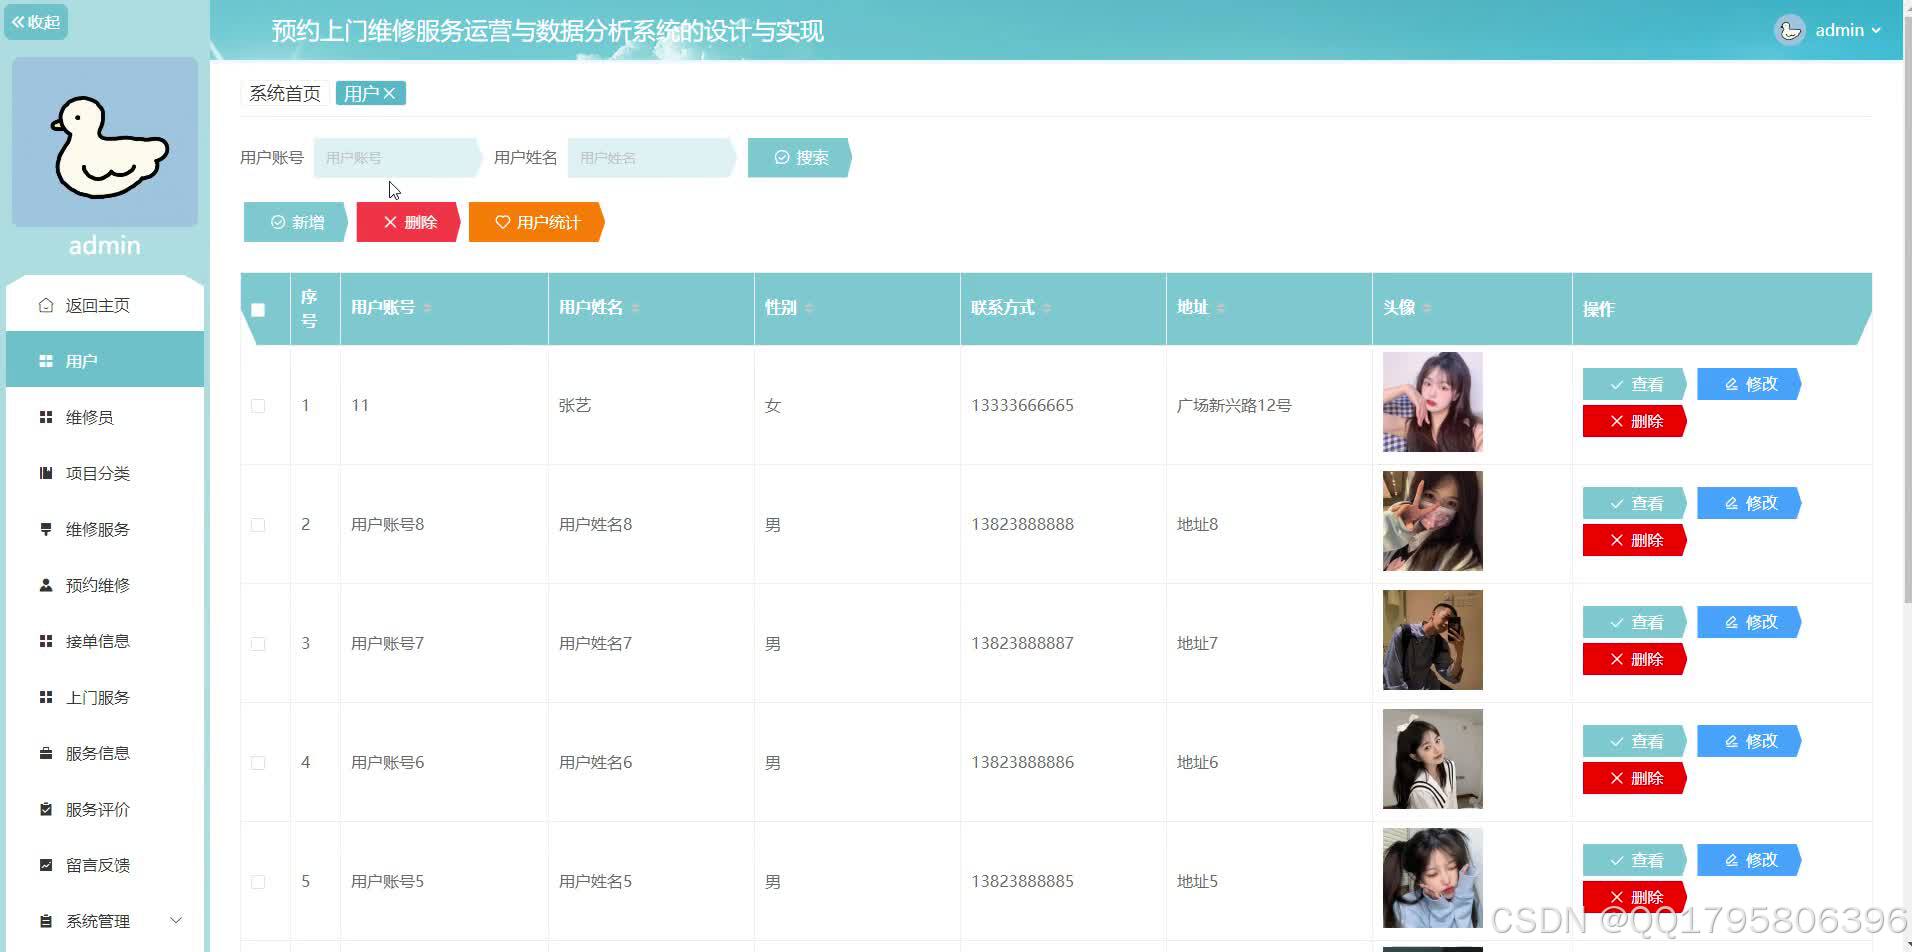The image size is (1912, 952).
Task: Sort by the 头像 column arrows
Action: [x=1427, y=308]
